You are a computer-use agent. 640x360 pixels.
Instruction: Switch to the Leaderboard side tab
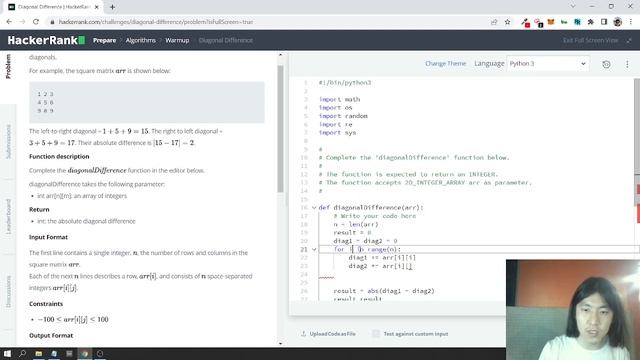(x=8, y=216)
